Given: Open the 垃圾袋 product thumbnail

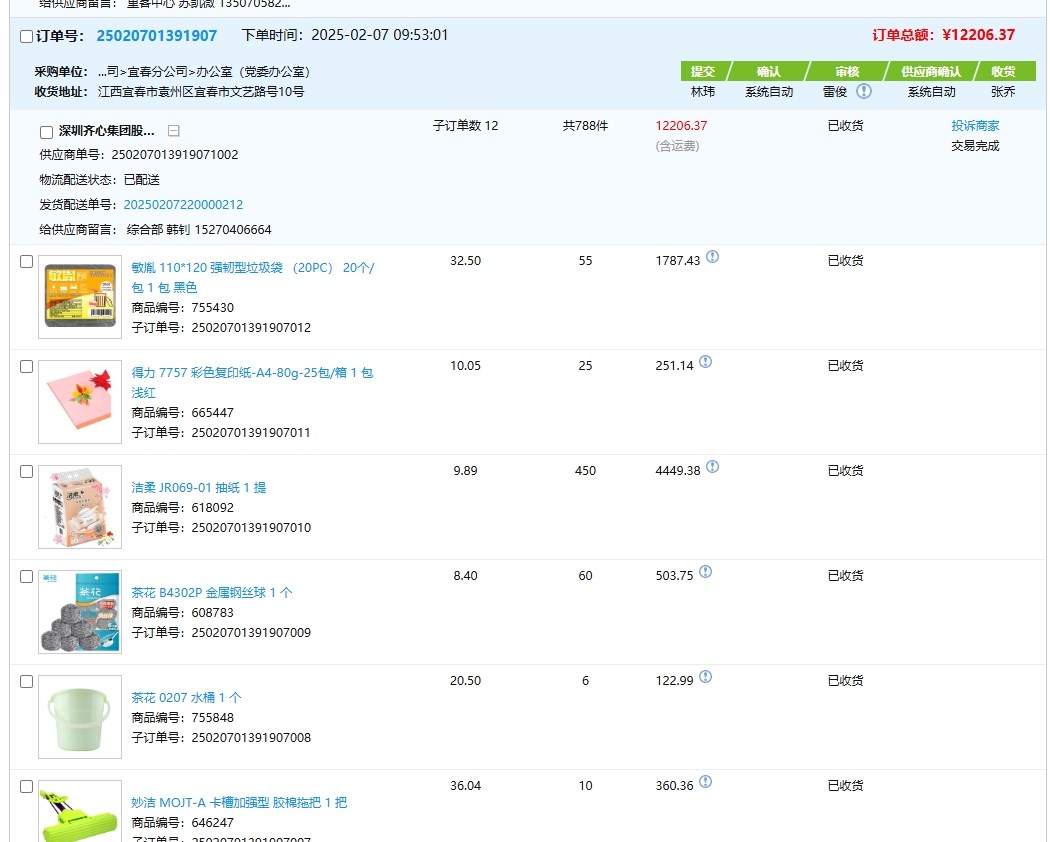Looking at the screenshot, I should point(80,297).
